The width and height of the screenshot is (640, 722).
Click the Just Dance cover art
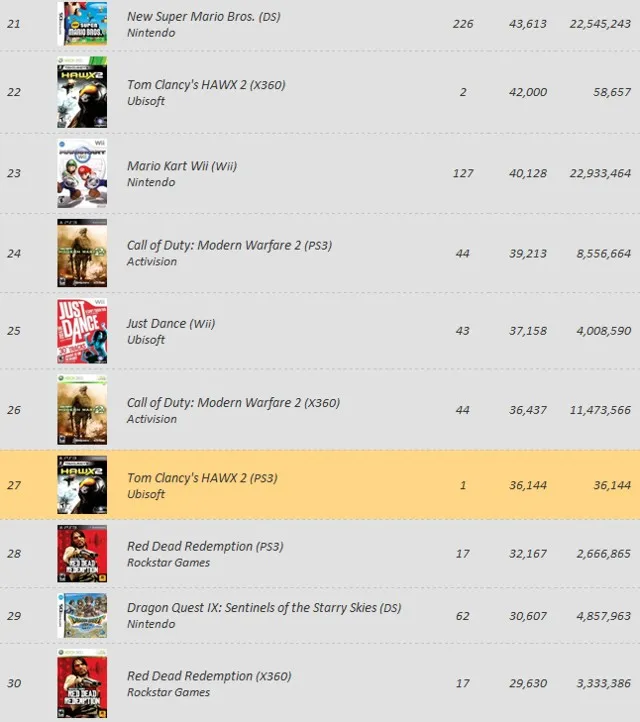(82, 331)
